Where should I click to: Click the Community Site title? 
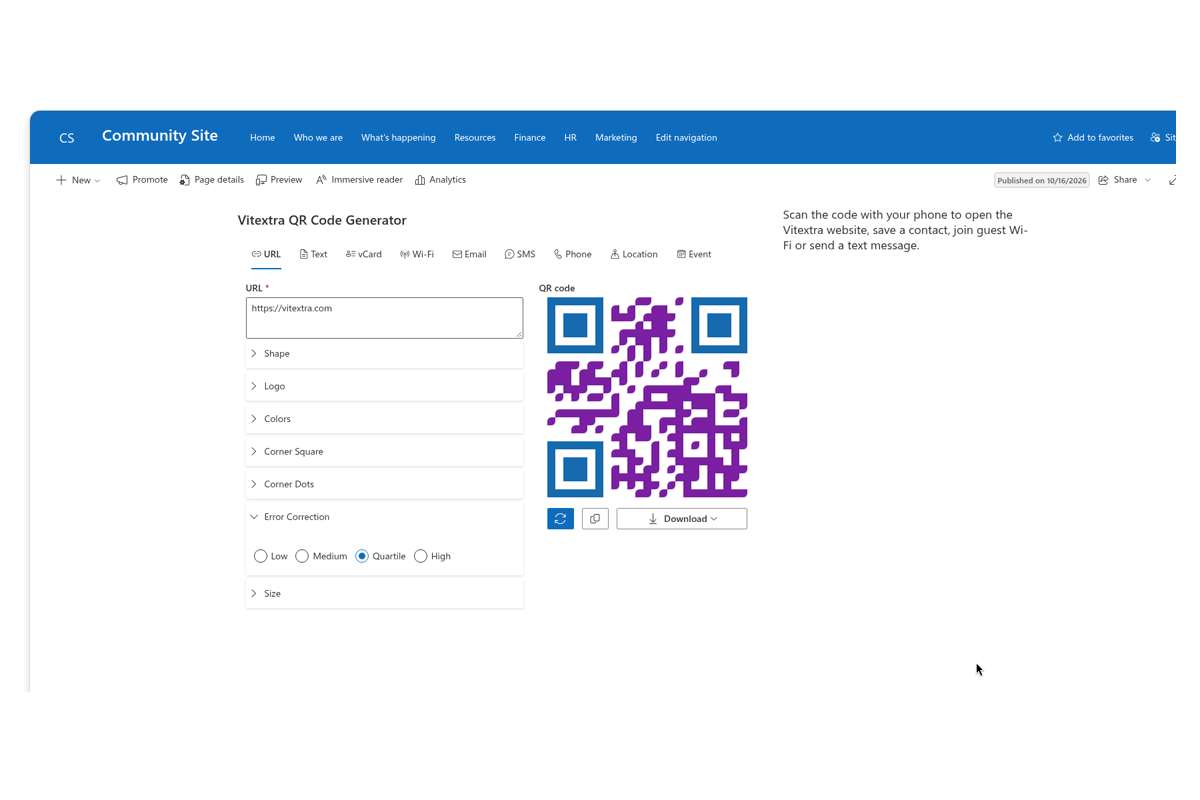(160, 136)
